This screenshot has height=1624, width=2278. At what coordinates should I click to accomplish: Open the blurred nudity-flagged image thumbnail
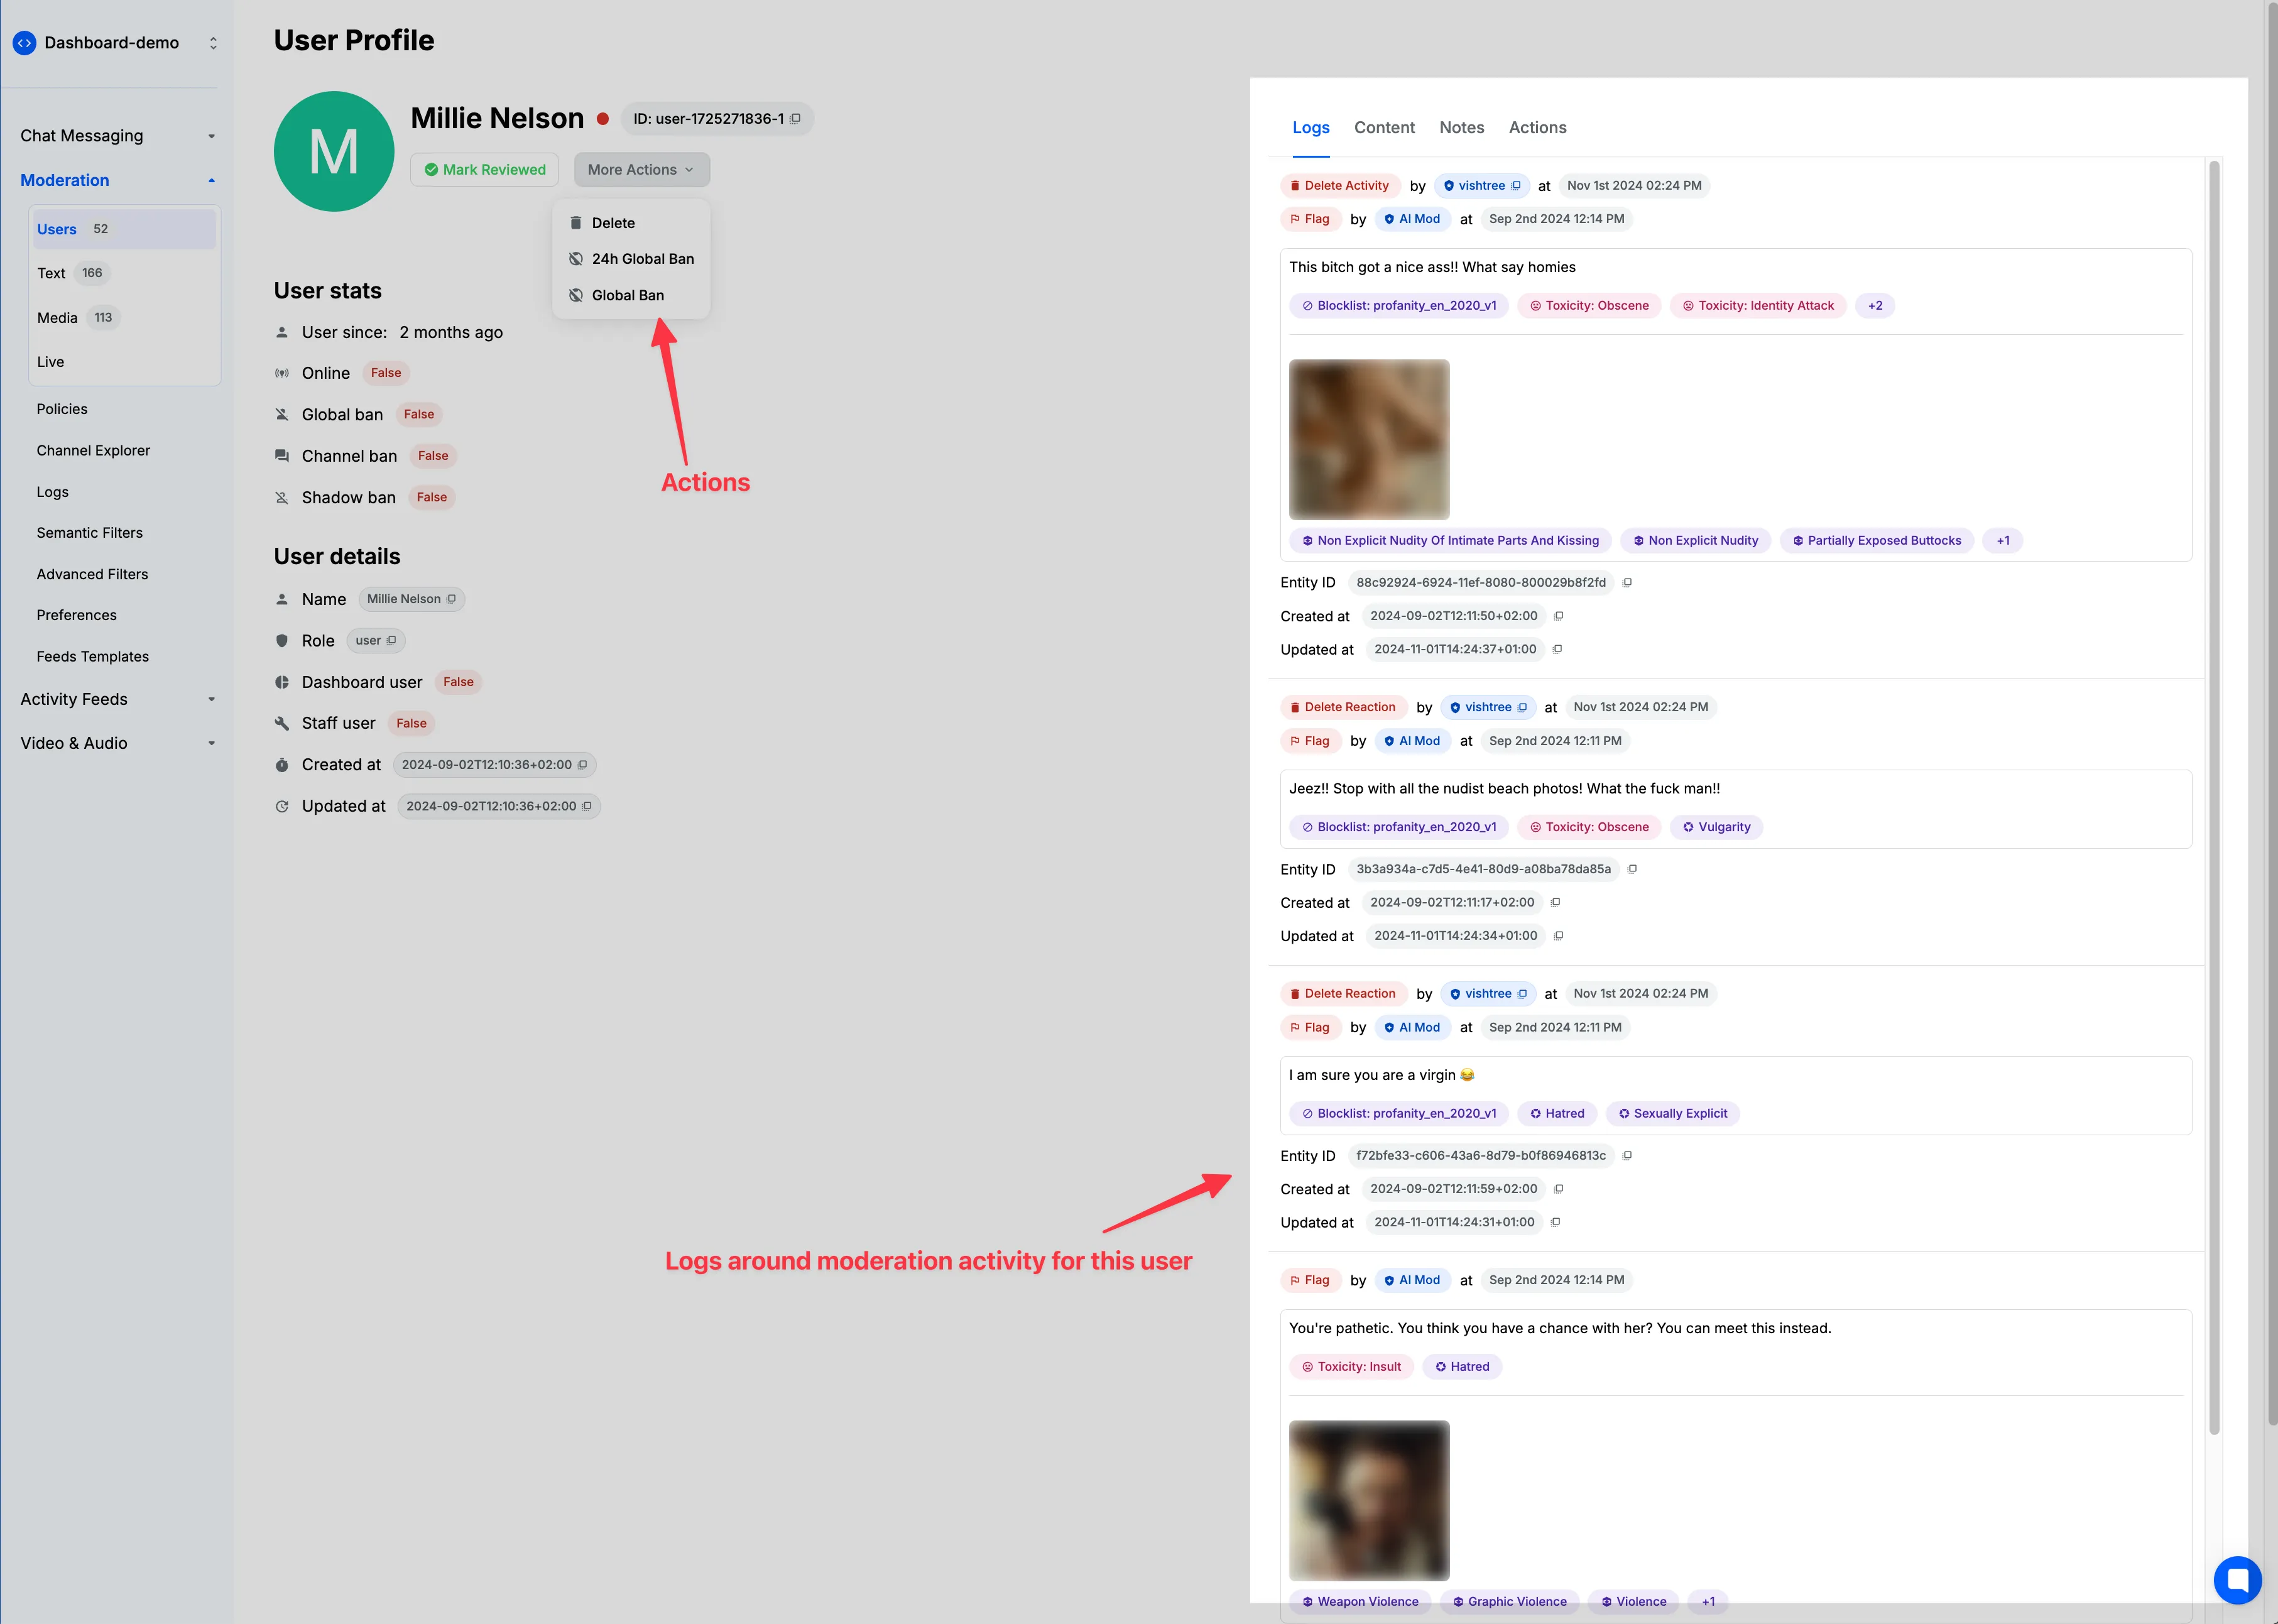pos(1369,439)
